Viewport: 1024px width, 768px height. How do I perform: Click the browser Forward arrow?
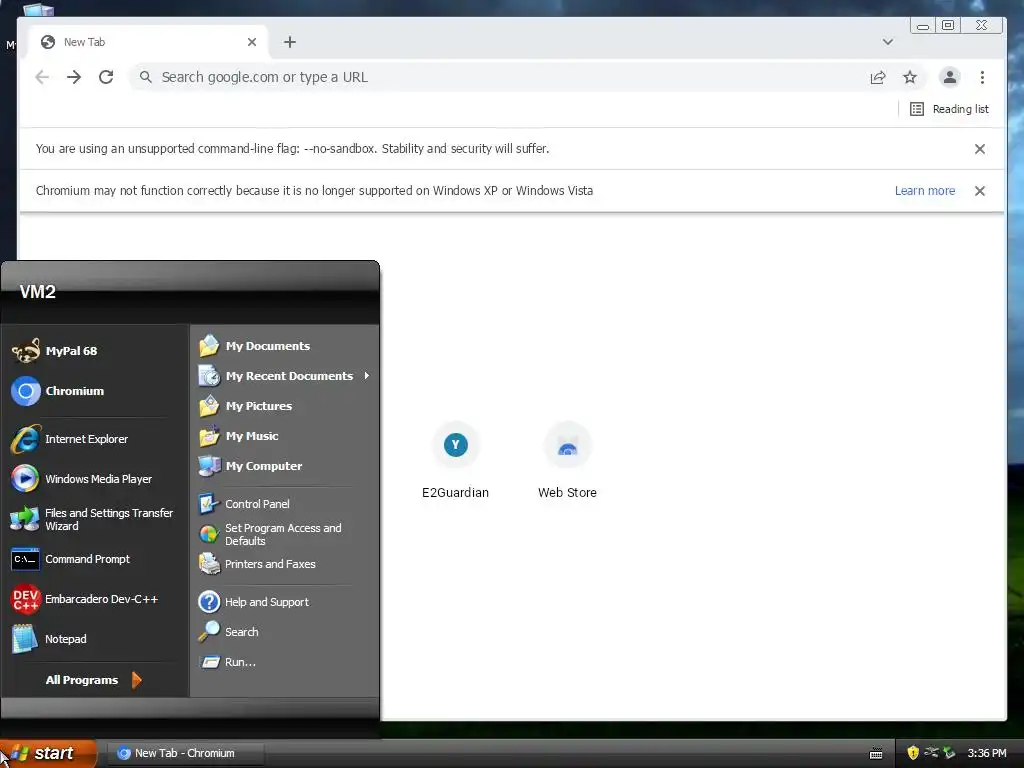[x=74, y=77]
